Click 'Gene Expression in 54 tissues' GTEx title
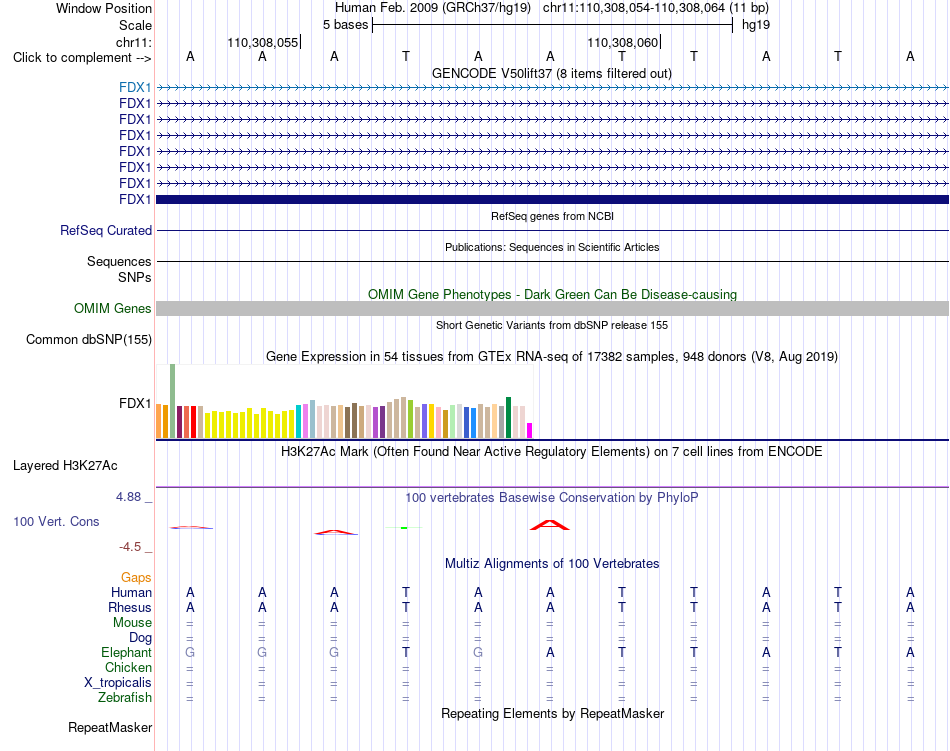This screenshot has height=751, width=950. pyautogui.click(x=552, y=356)
